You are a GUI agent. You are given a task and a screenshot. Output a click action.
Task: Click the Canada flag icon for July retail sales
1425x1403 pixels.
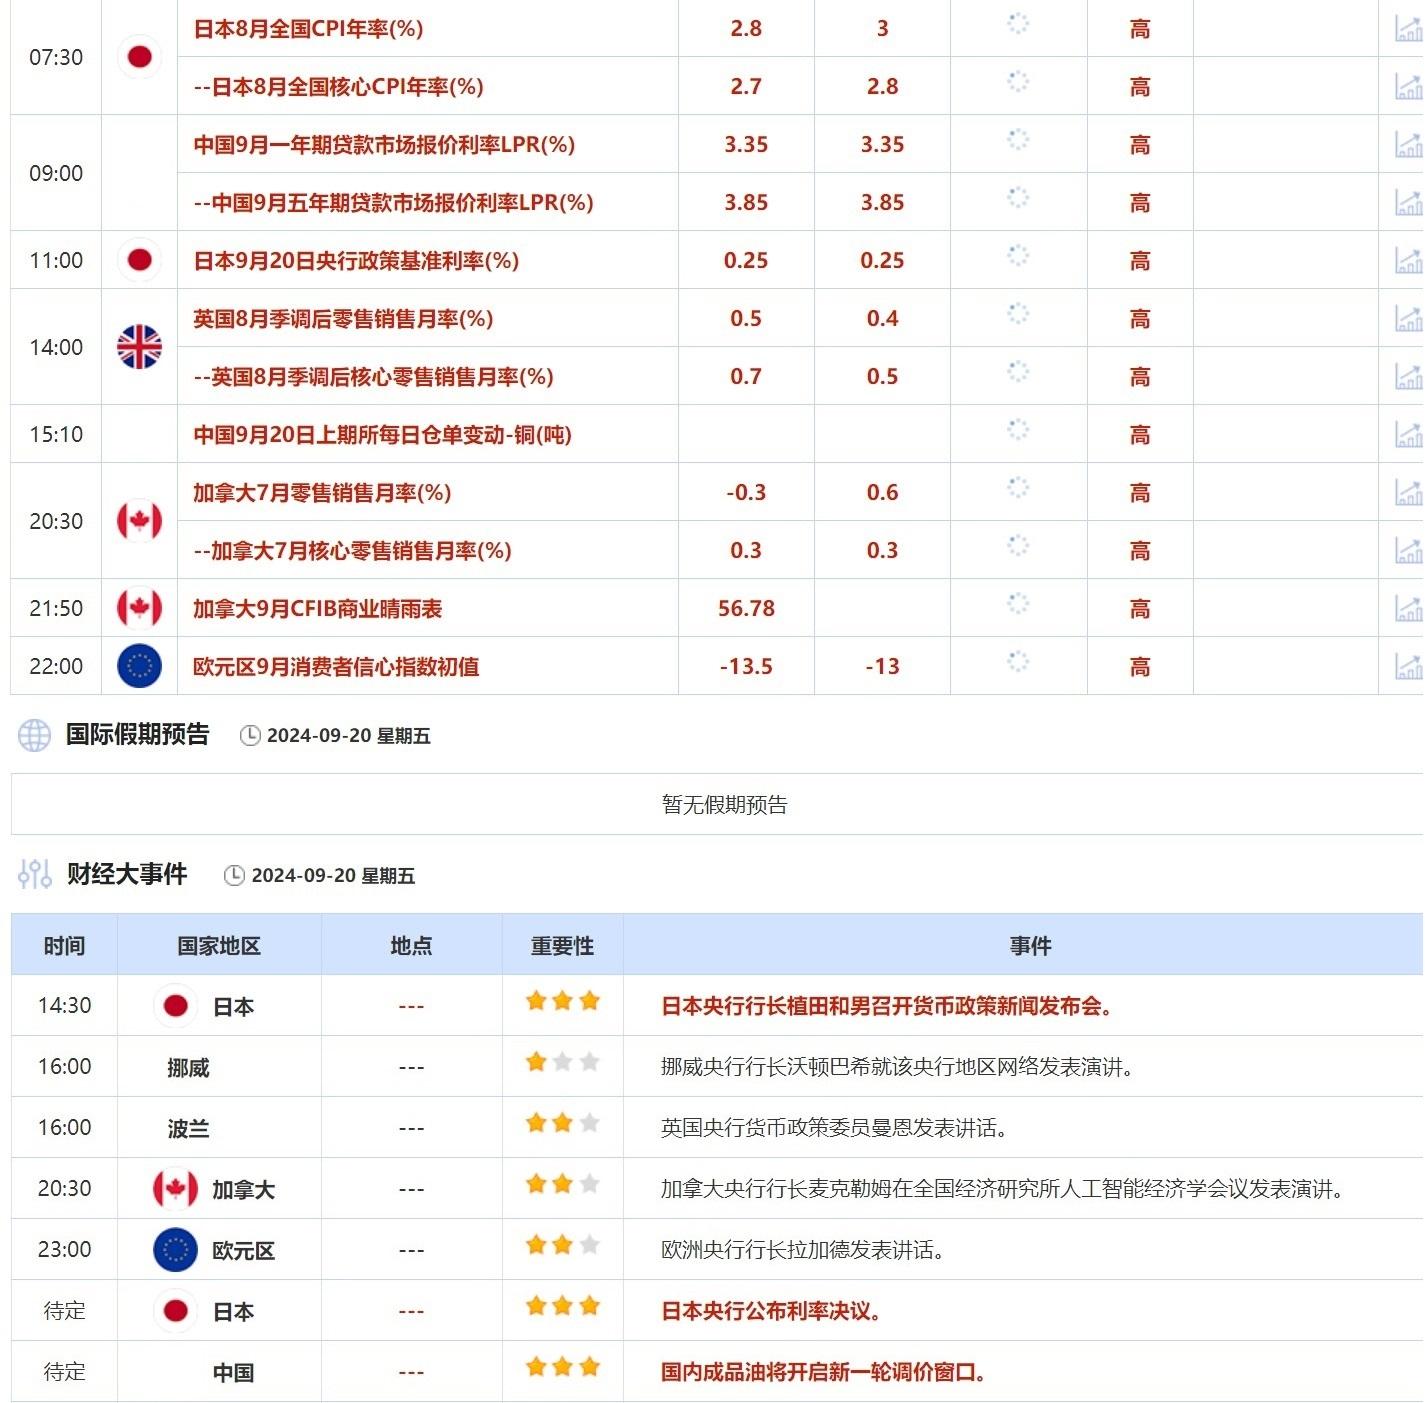[140, 521]
